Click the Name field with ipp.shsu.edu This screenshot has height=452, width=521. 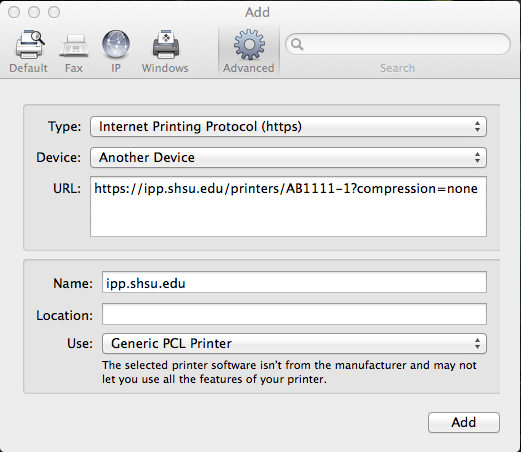[294, 282]
